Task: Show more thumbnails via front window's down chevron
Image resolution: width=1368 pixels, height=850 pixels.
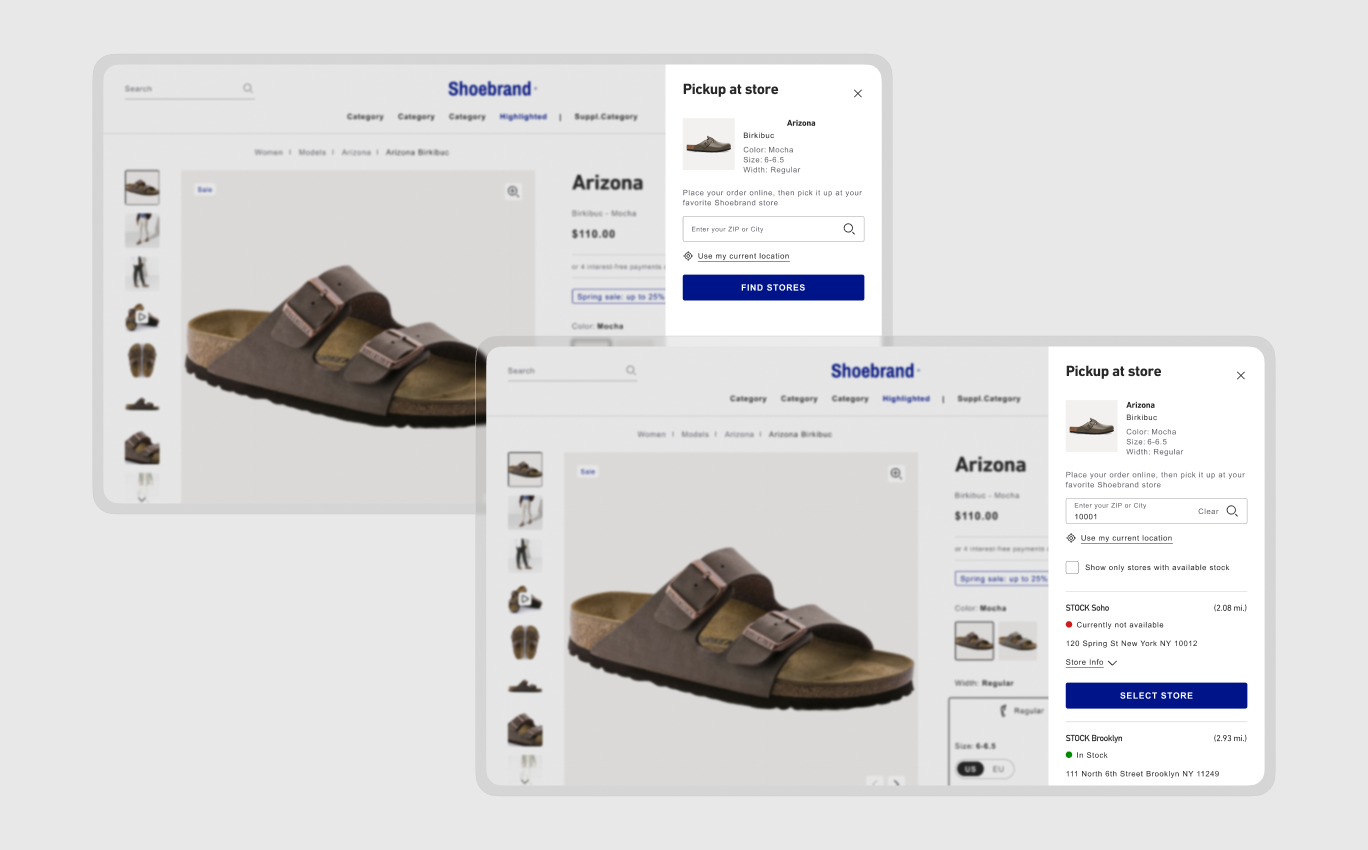Action: (x=525, y=780)
